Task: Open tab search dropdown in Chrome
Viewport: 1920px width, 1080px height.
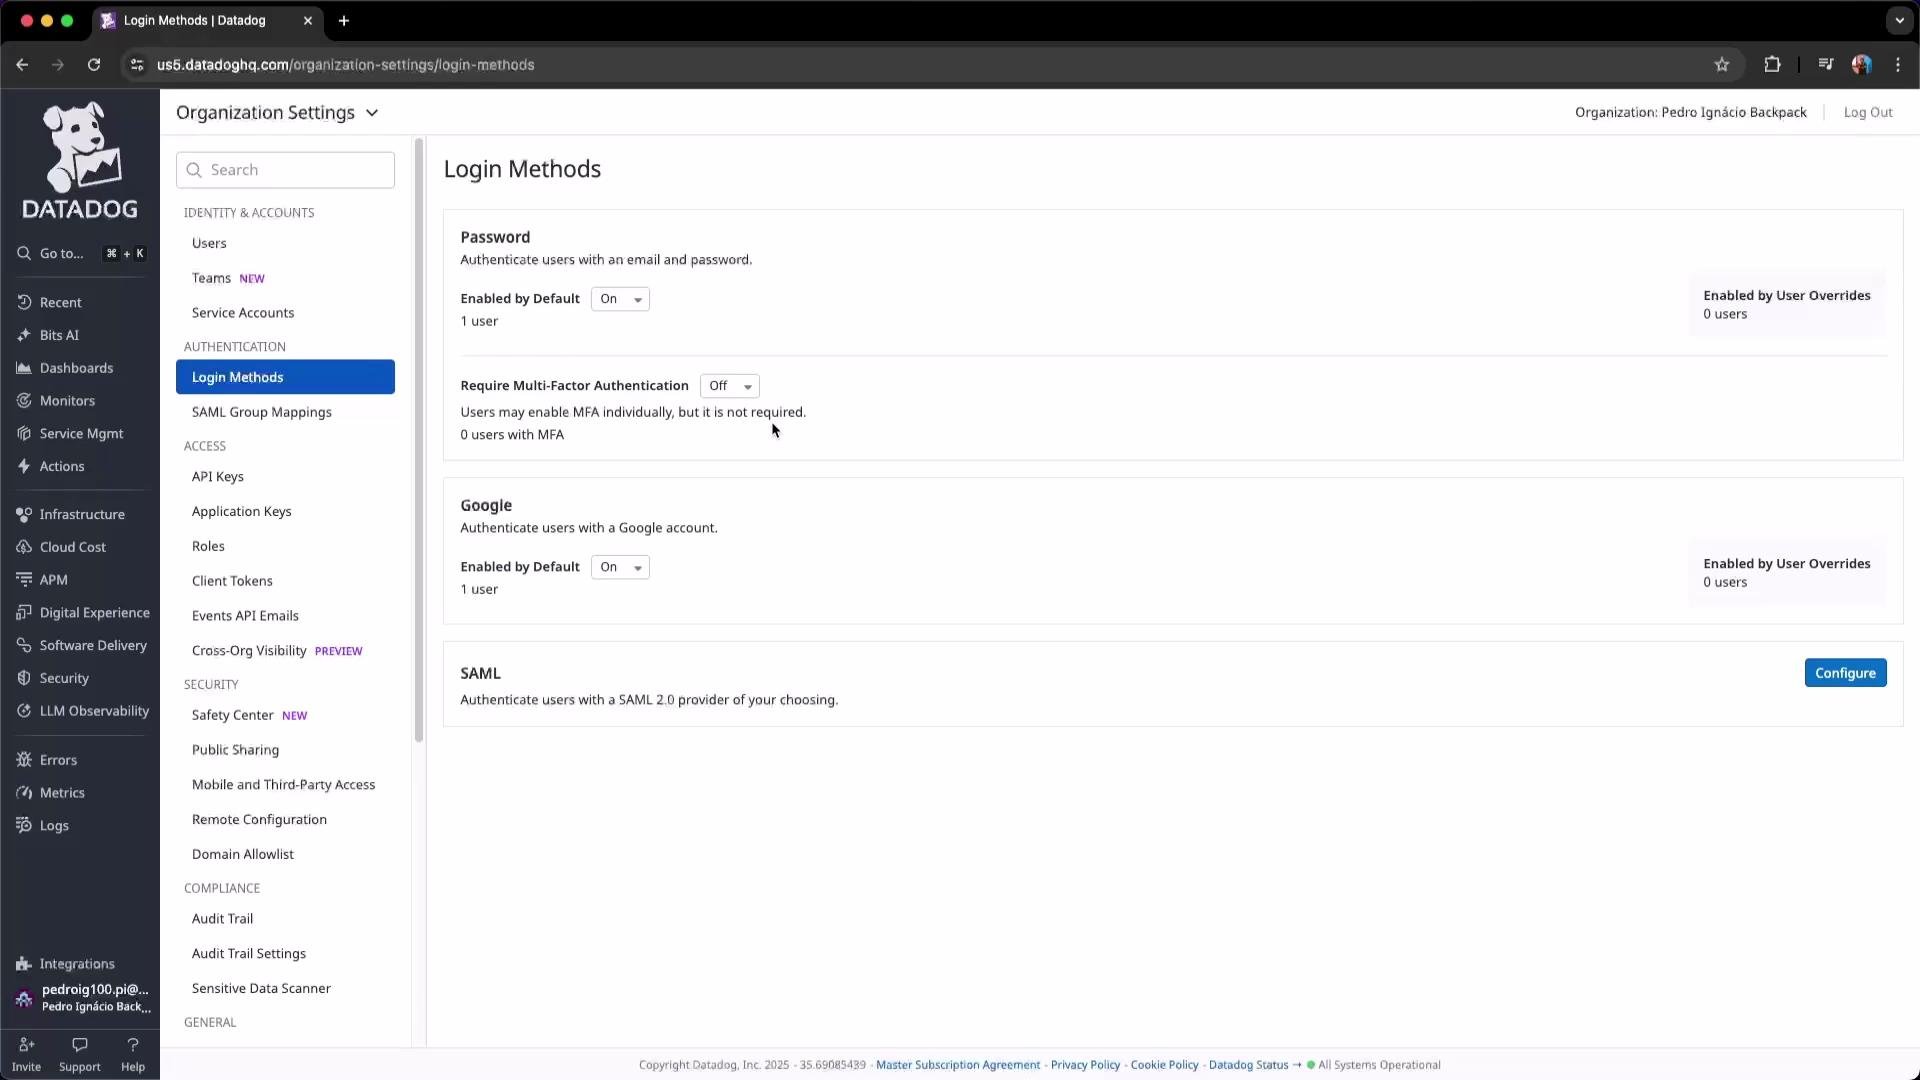Action: [1899, 20]
